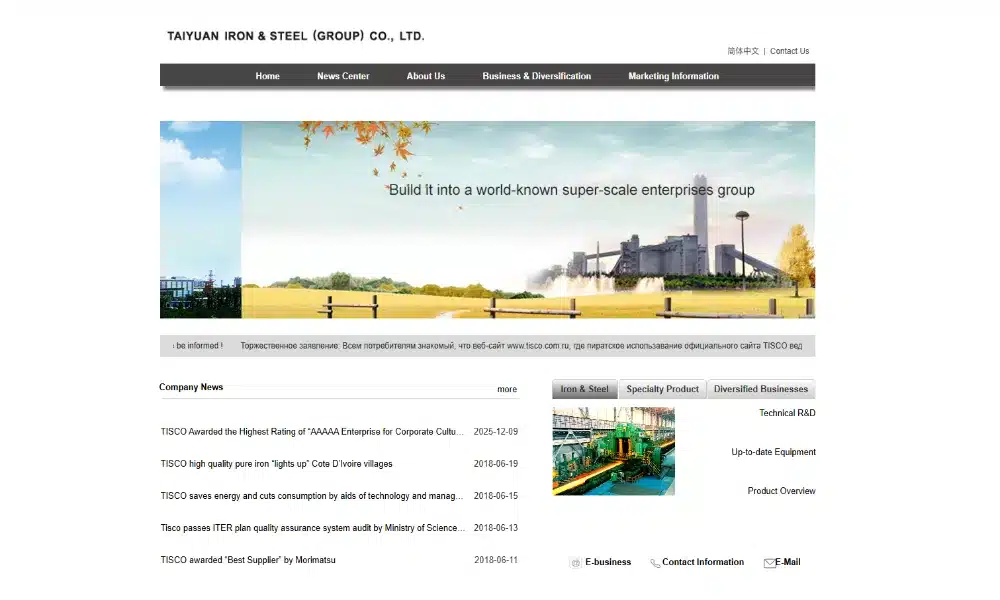Open the Up-to-date Equipment link
This screenshot has width=1000, height=600.
[x=775, y=452]
